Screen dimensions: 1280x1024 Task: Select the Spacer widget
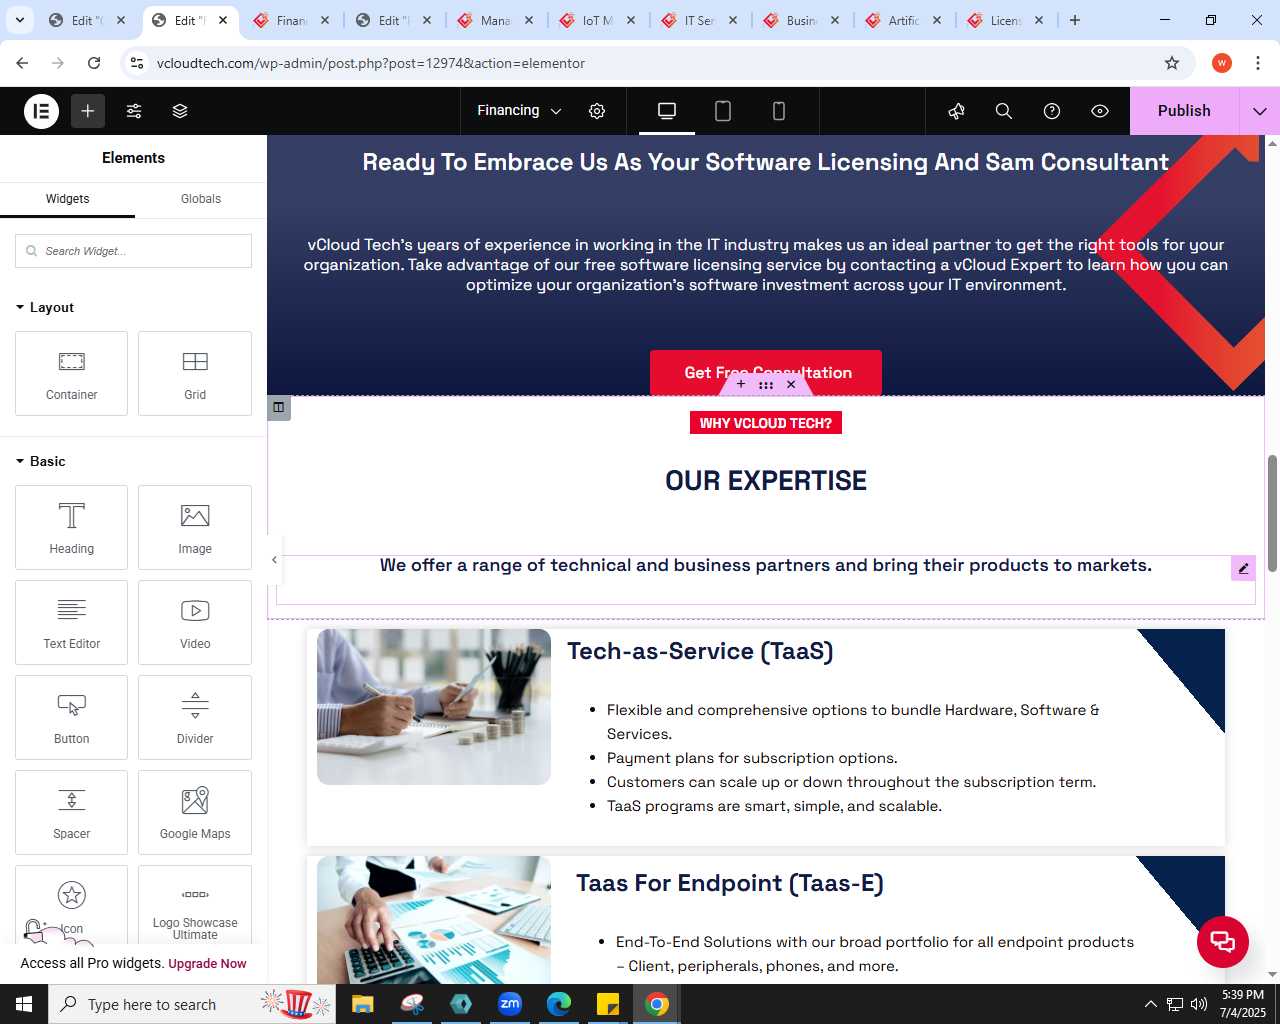pyautogui.click(x=71, y=812)
